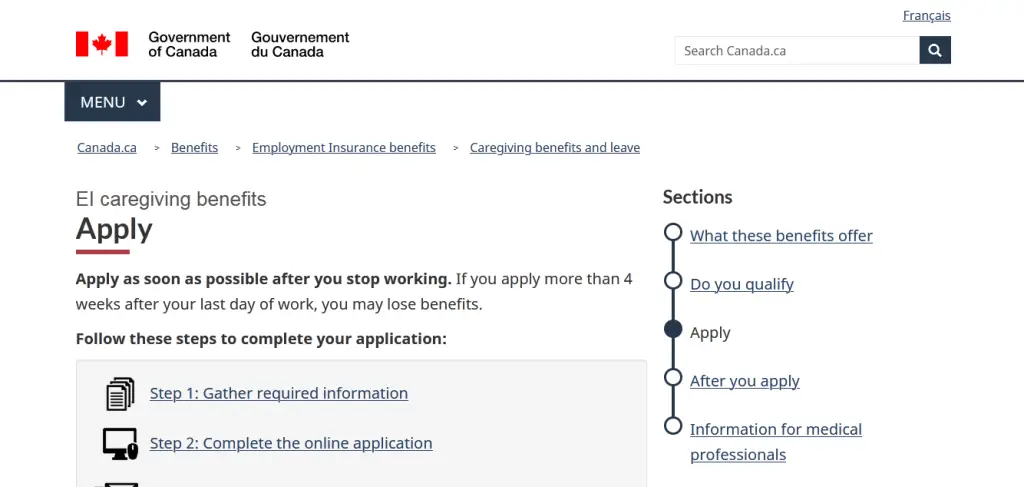This screenshot has height=487, width=1024.
Task: Click the circle marker beside Do you qualify
Action: pyautogui.click(x=673, y=282)
